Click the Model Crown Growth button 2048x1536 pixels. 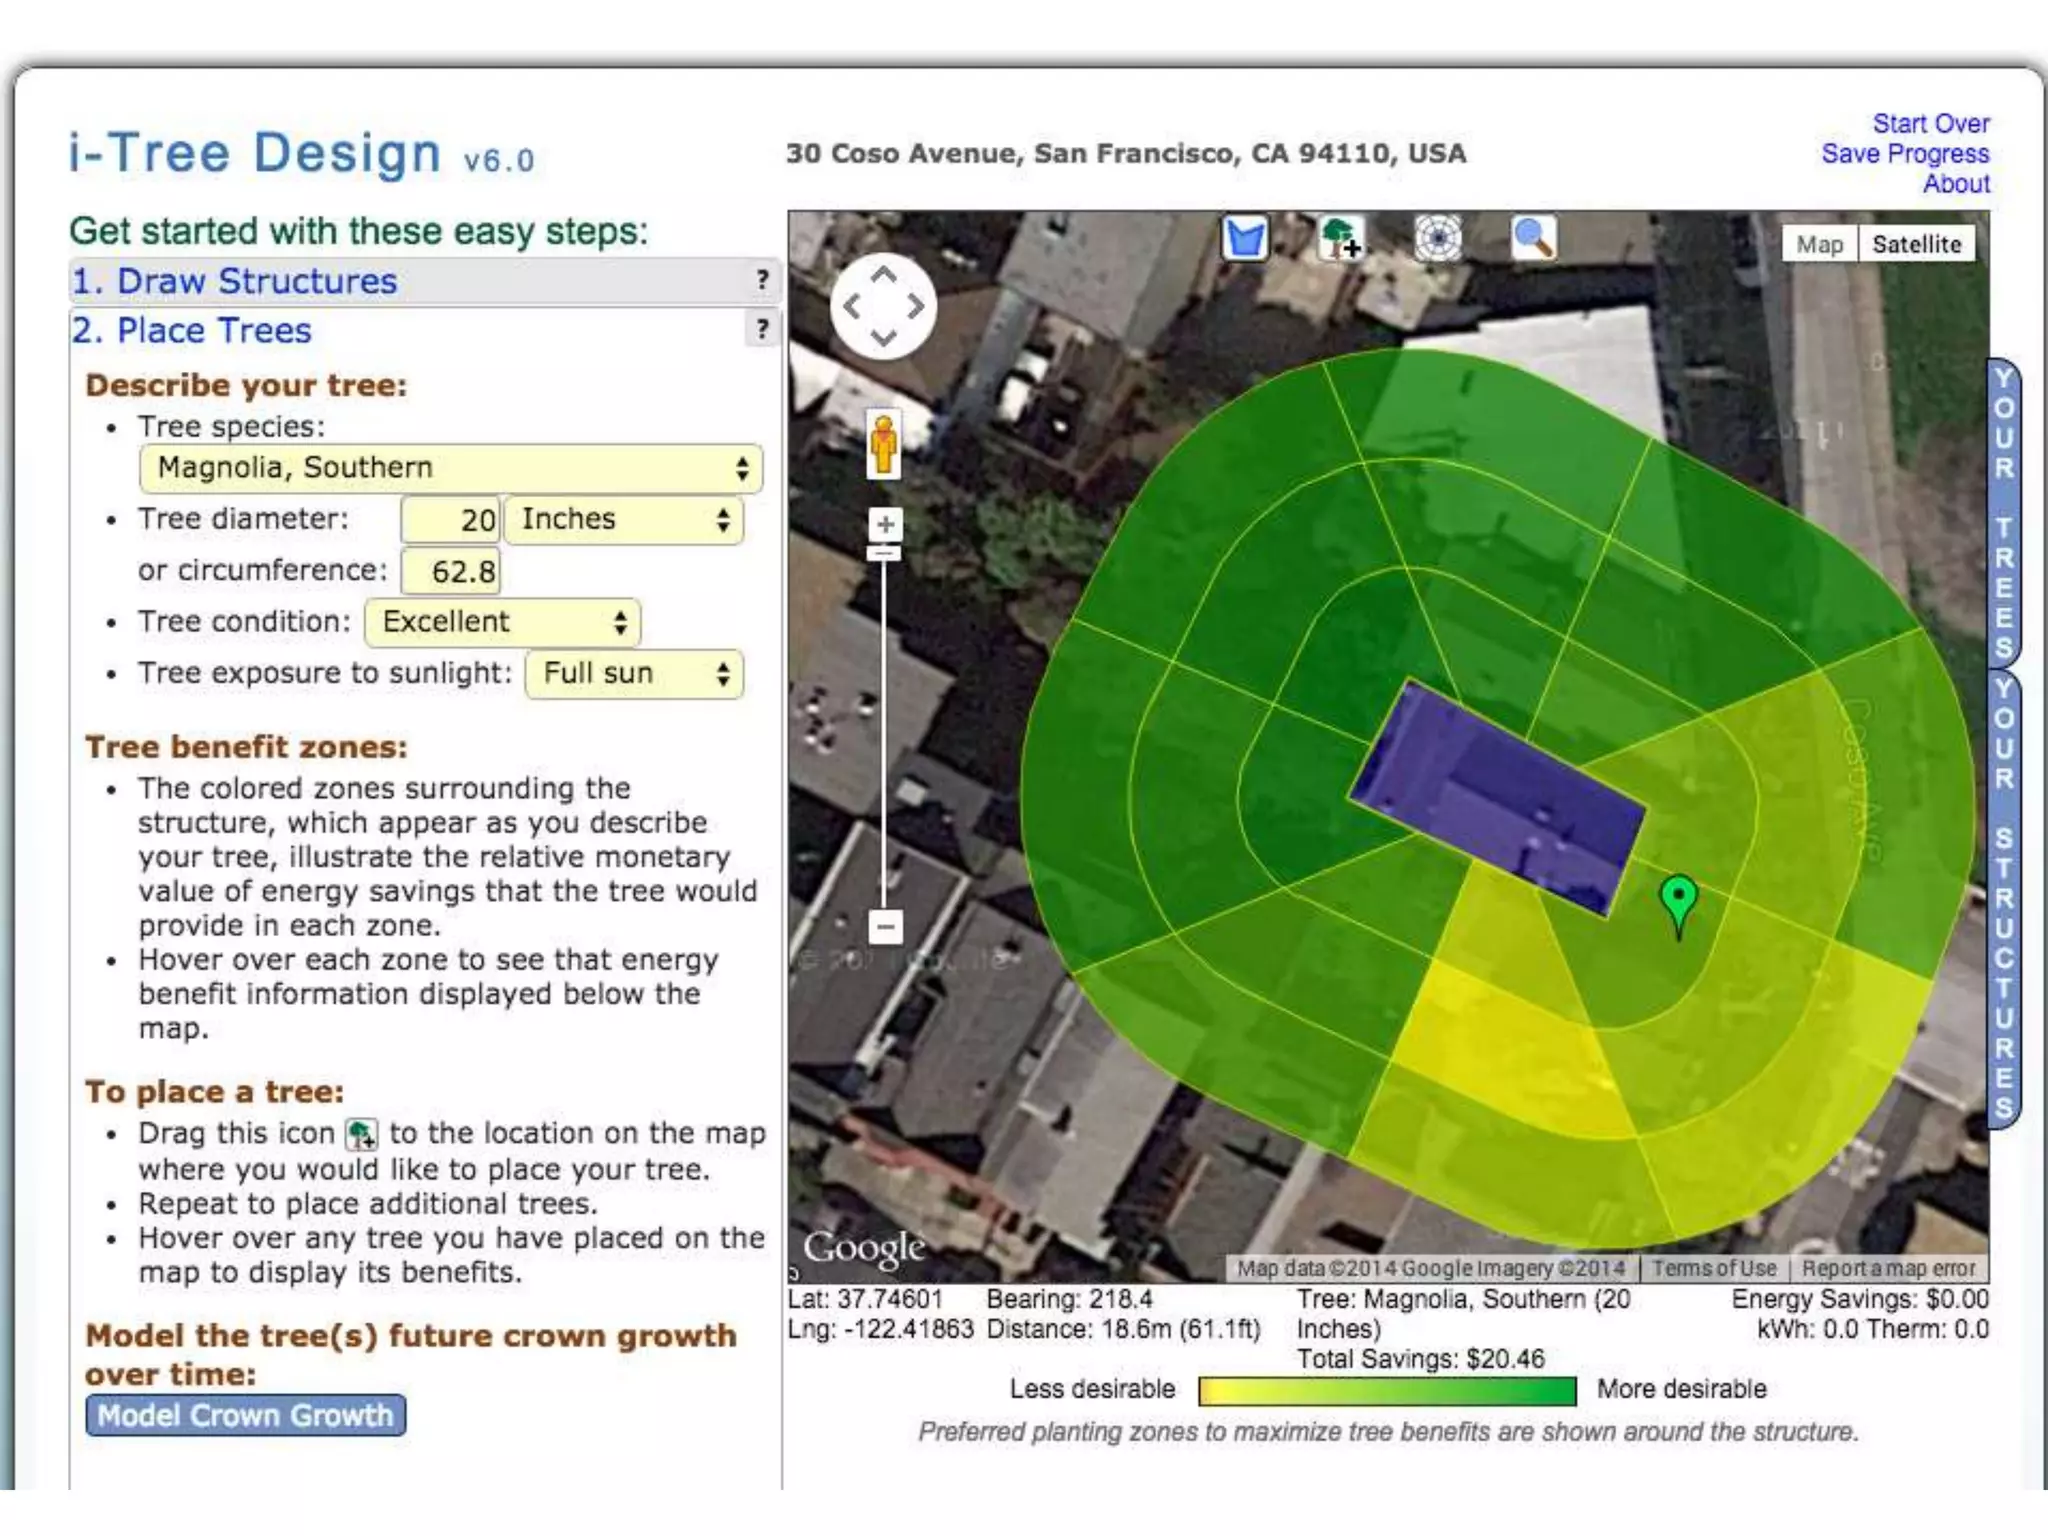(x=245, y=1415)
